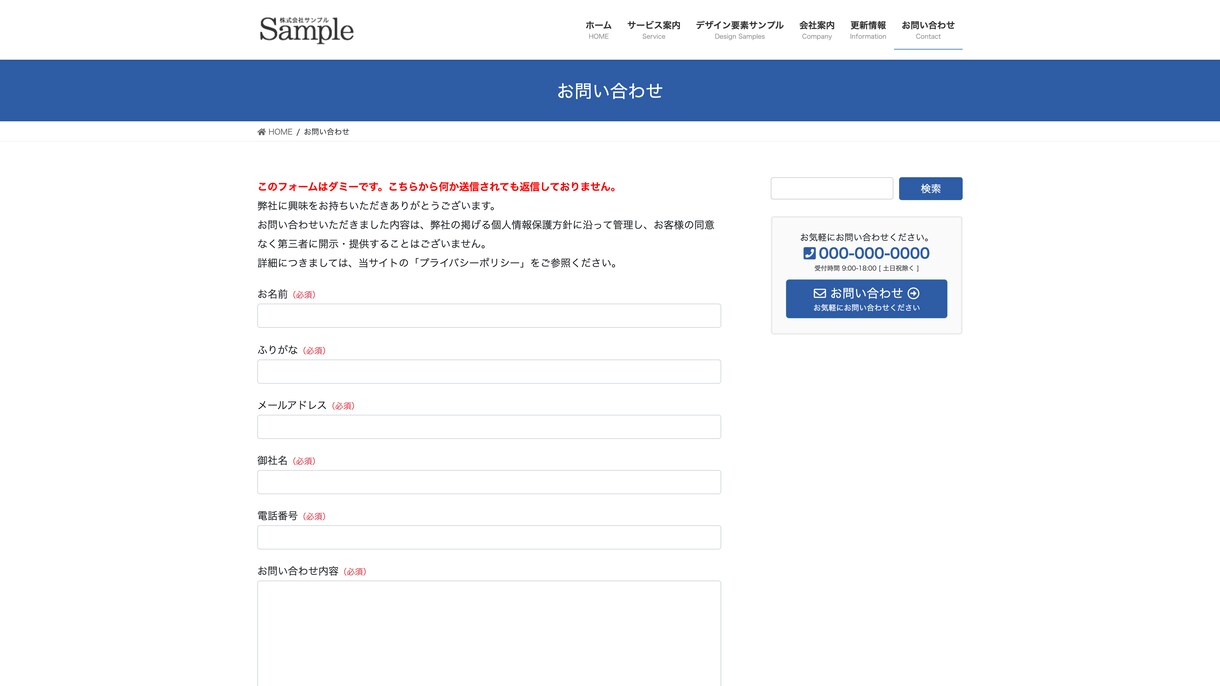
Task: Click the arrow icon on contact button
Action: point(913,293)
